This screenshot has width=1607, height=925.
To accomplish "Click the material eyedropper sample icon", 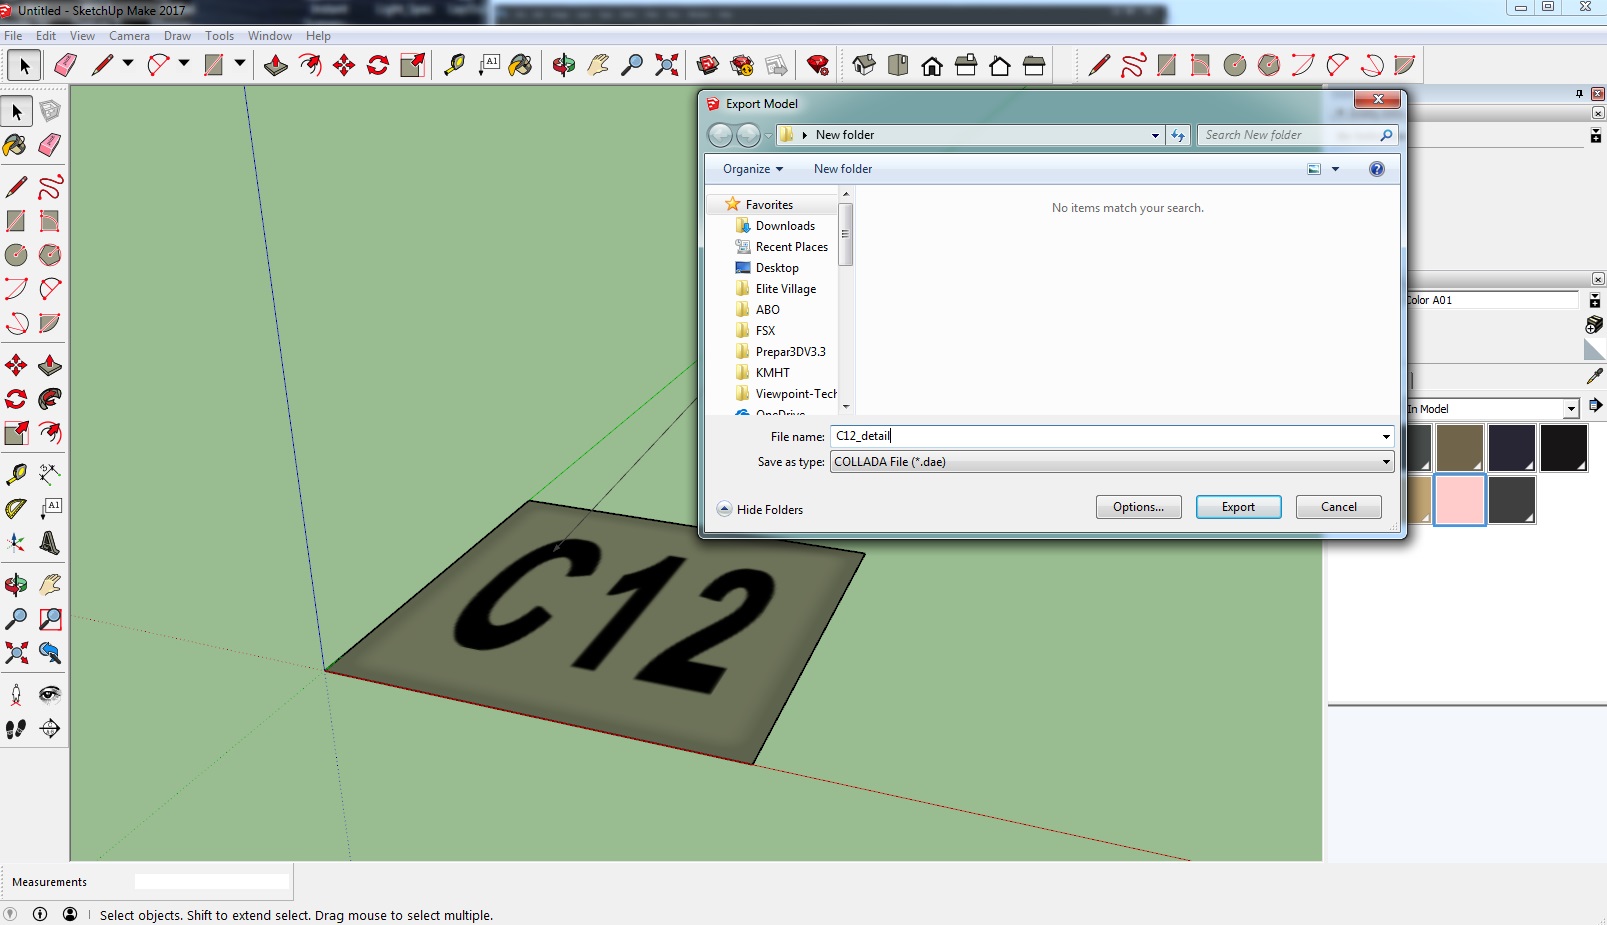I will [x=1594, y=377].
